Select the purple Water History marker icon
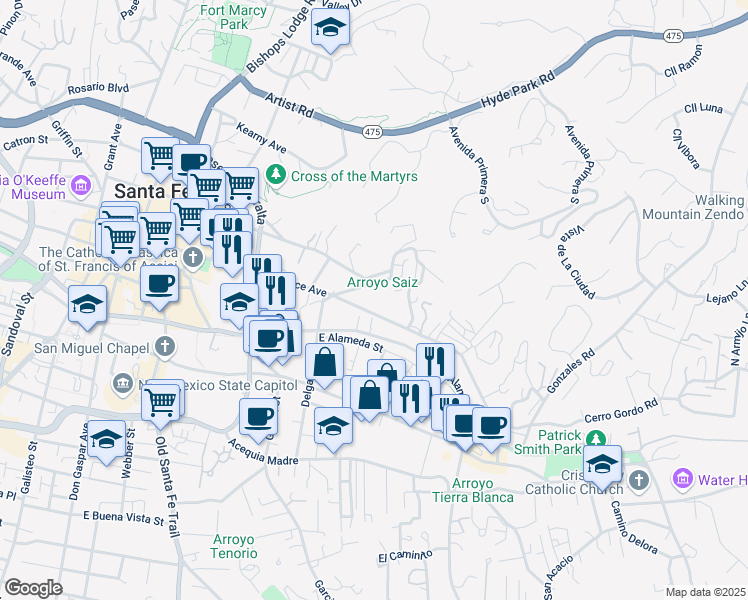The image size is (748, 600). [683, 480]
